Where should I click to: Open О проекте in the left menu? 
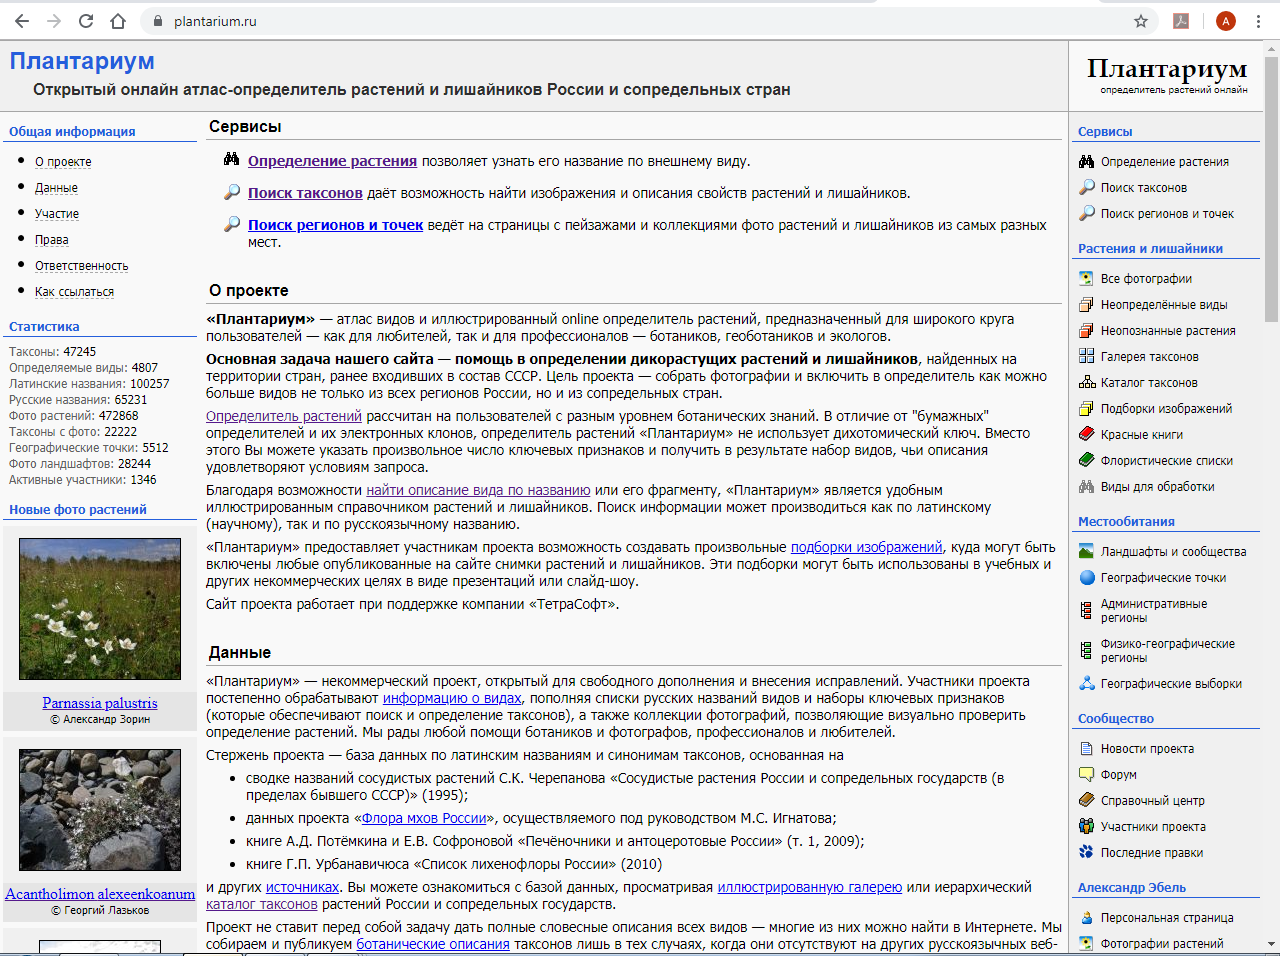(x=63, y=162)
